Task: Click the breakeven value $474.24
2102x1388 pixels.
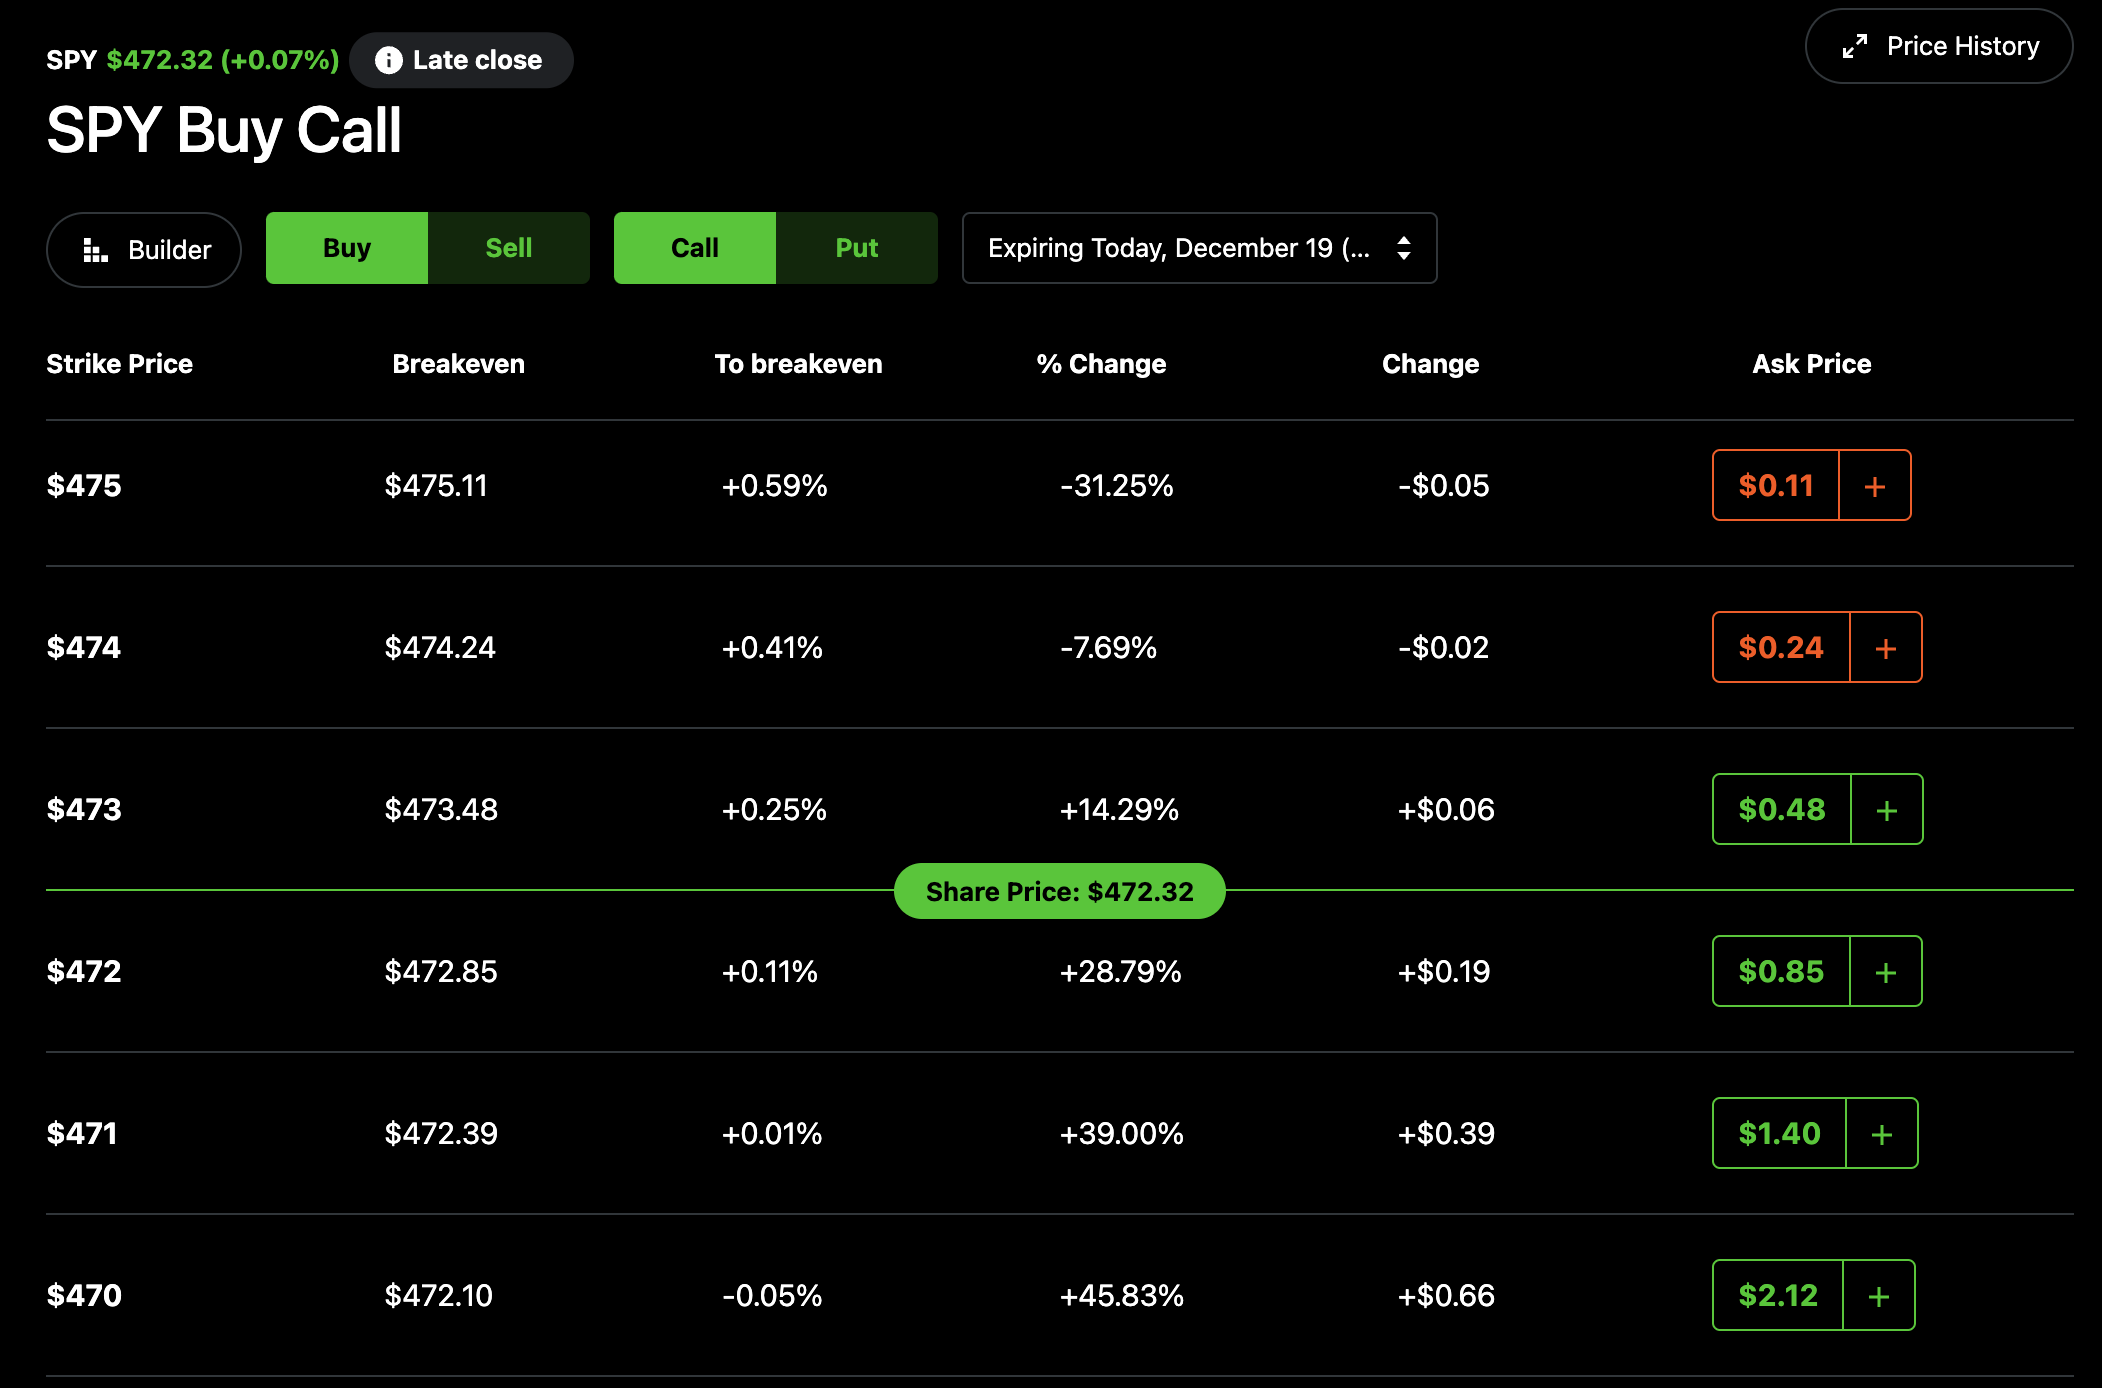Action: 440,648
